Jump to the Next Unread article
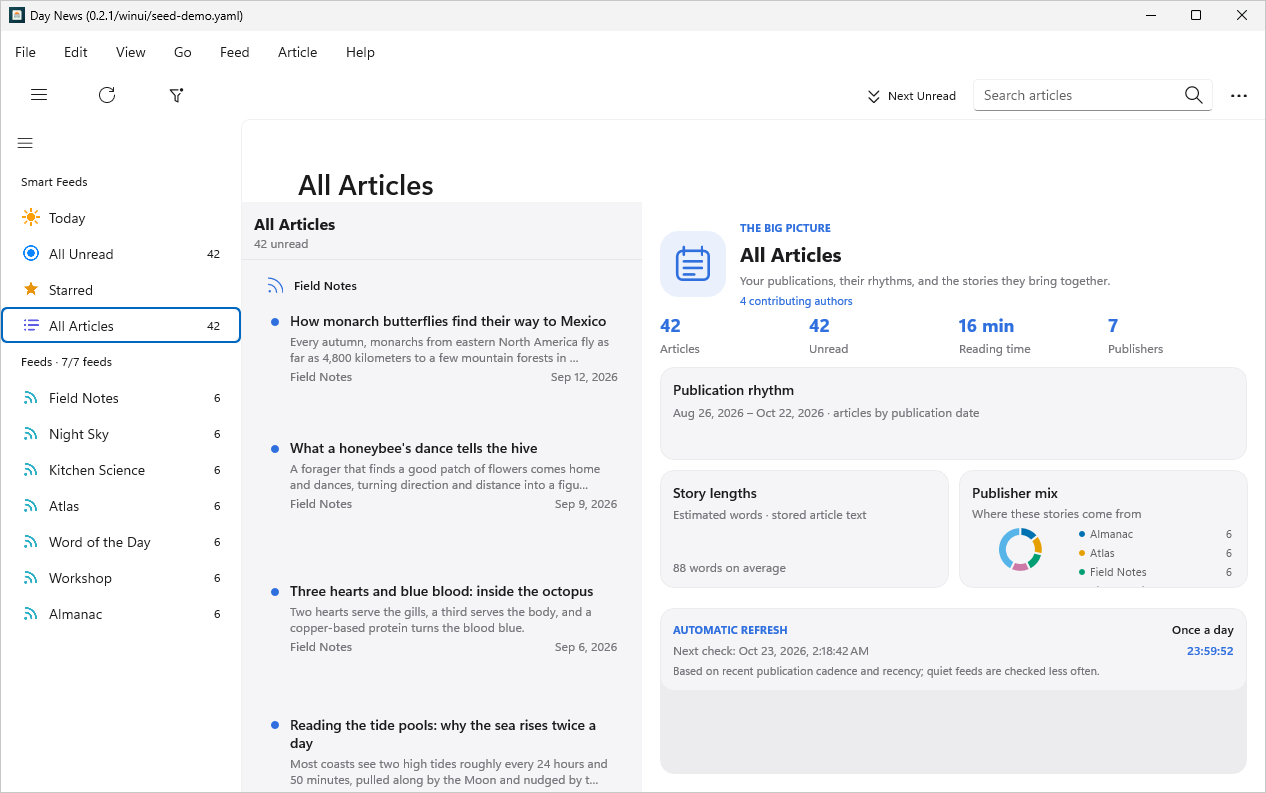This screenshot has height=793, width=1266. pyautogui.click(x=911, y=96)
